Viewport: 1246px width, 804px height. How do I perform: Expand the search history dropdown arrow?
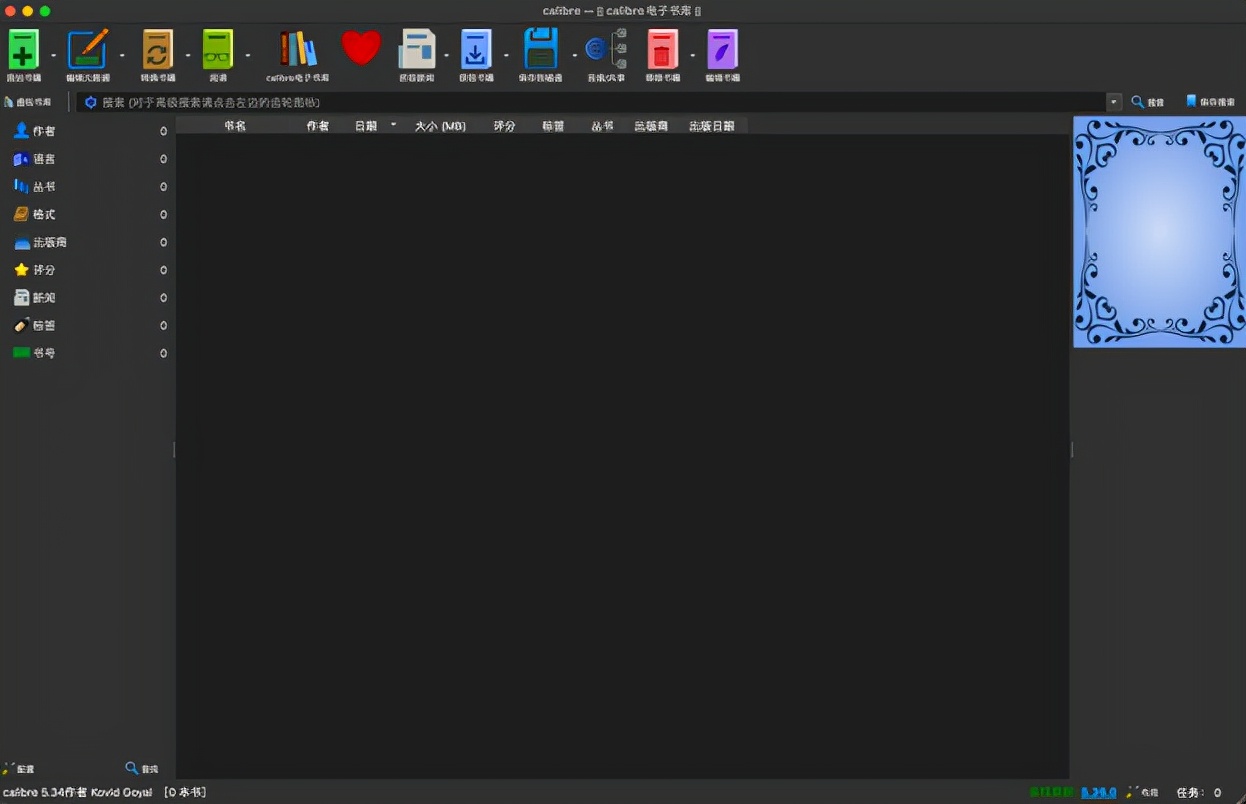point(1114,102)
